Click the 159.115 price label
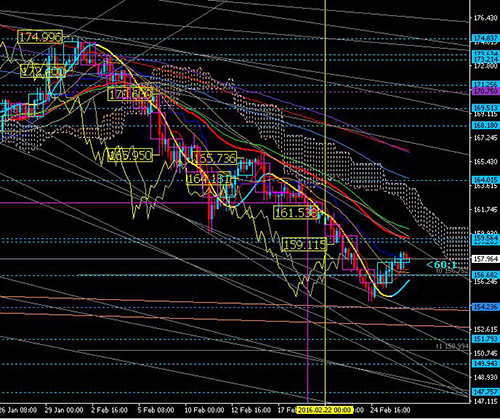This screenshot has width=500, height=419. pyautogui.click(x=304, y=244)
